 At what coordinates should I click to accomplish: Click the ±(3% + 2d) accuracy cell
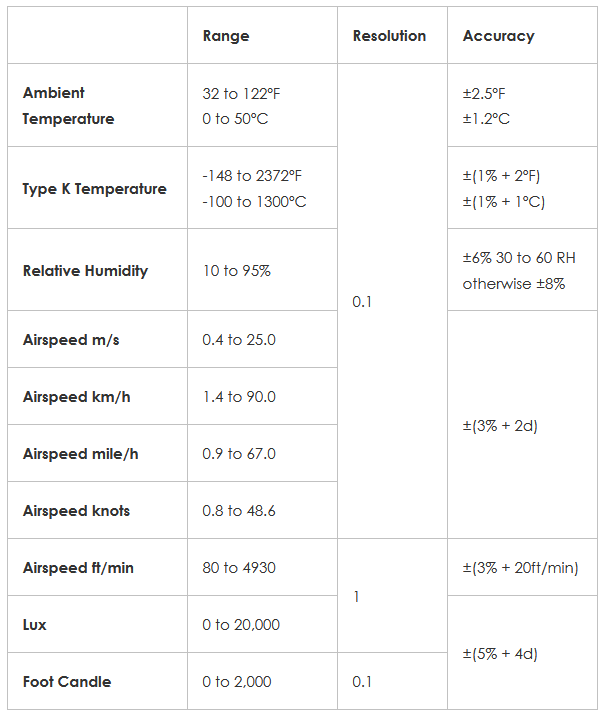(500, 426)
